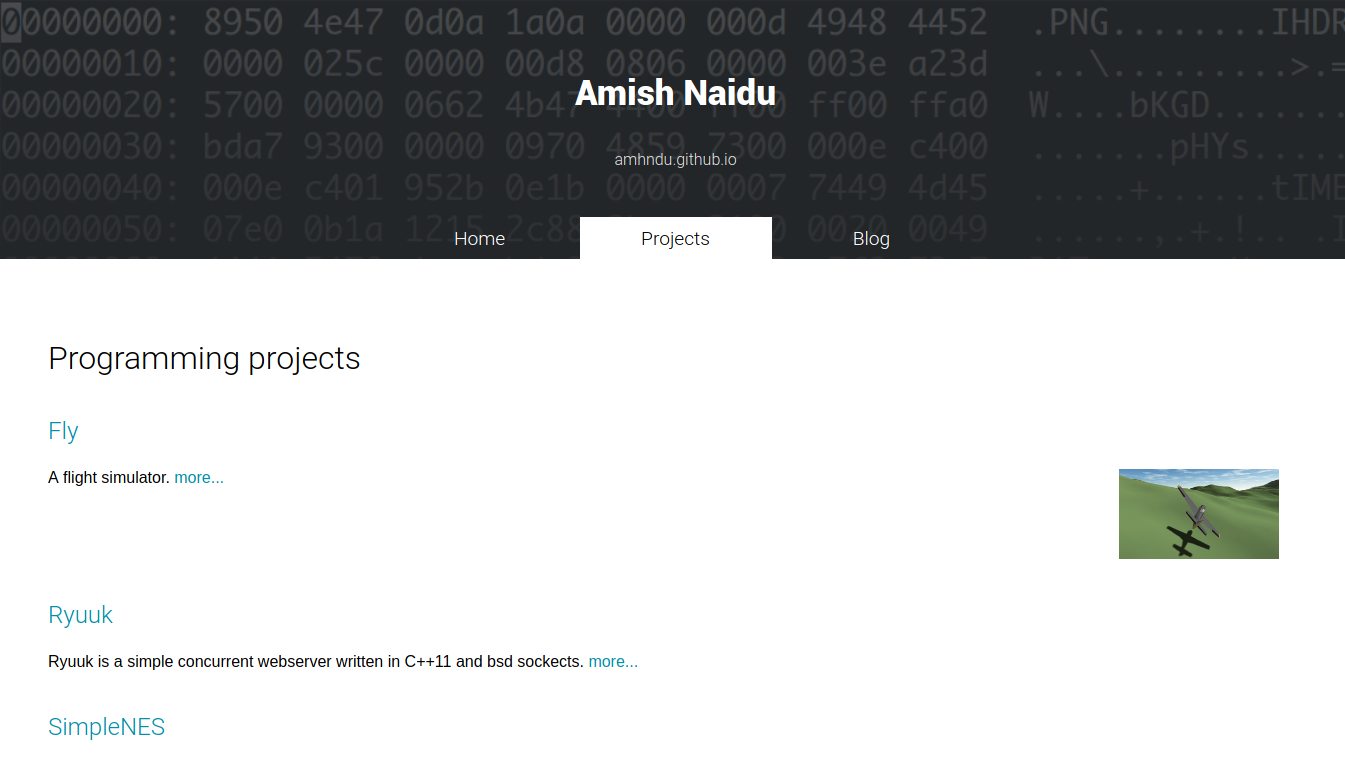Click the Ryuuk concurrent webserver description text
1345x760 pixels.
[x=316, y=662]
